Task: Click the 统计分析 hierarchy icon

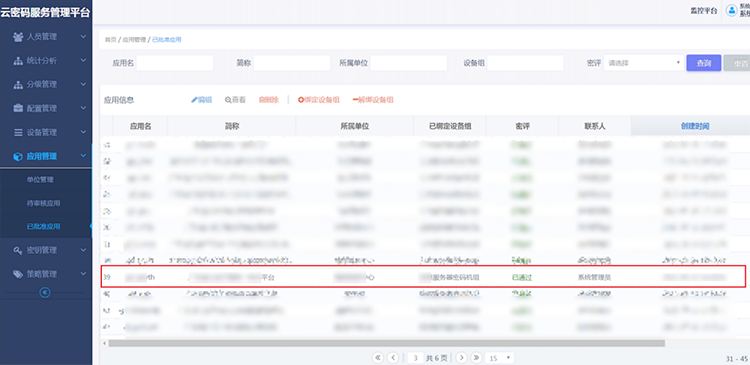Action: tap(18, 61)
